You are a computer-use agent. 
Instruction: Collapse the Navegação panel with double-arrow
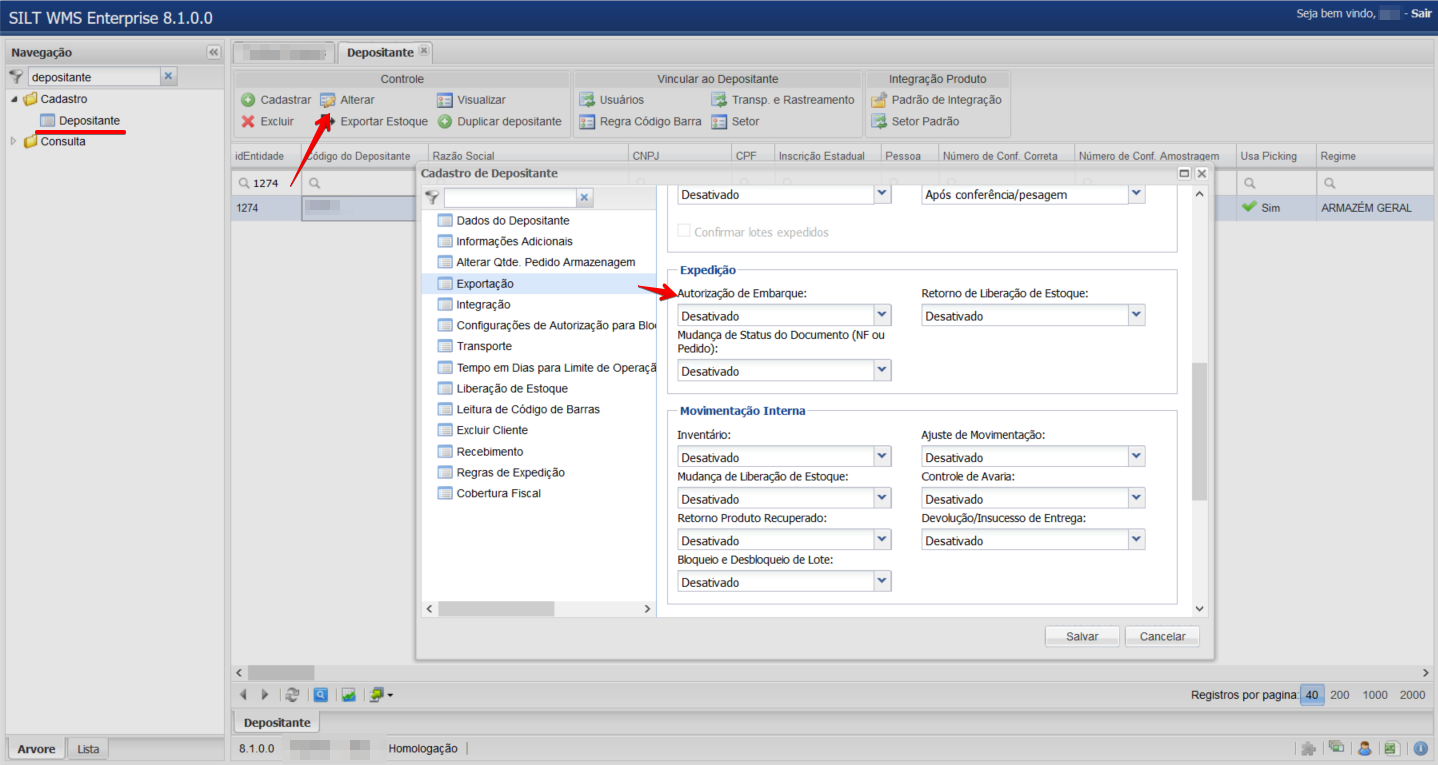(x=213, y=52)
